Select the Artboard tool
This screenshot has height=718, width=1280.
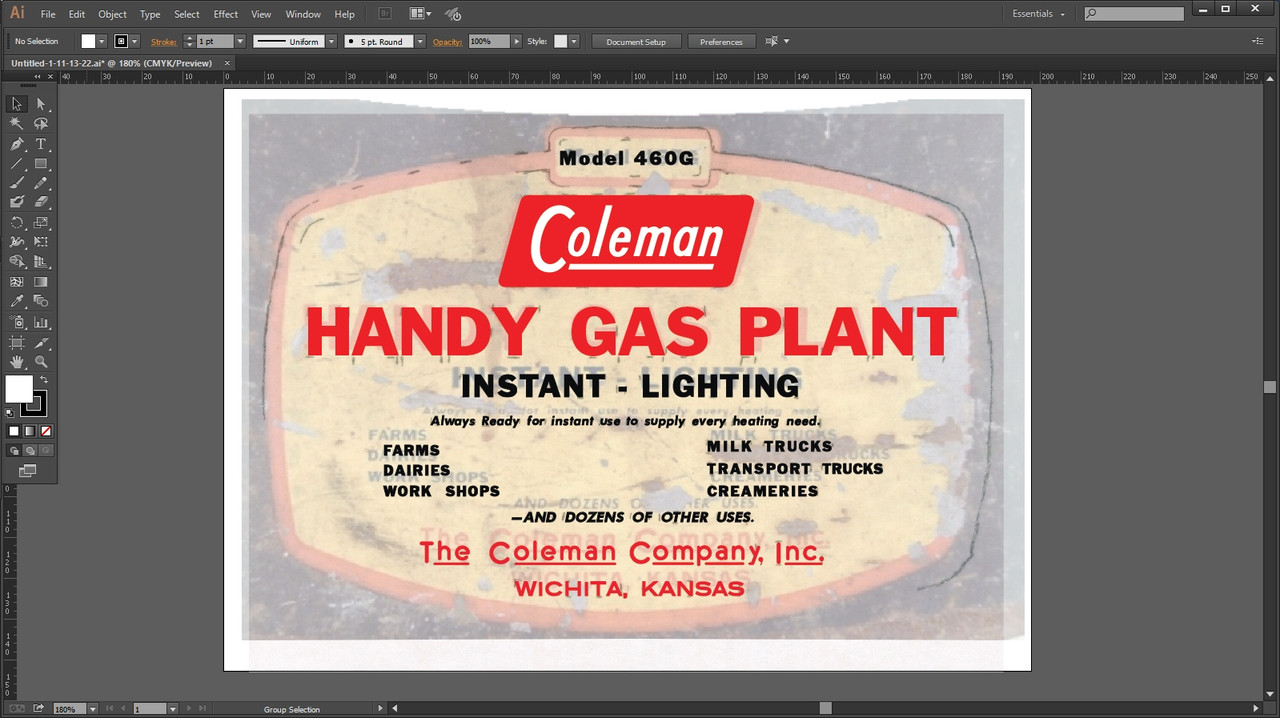(x=17, y=342)
